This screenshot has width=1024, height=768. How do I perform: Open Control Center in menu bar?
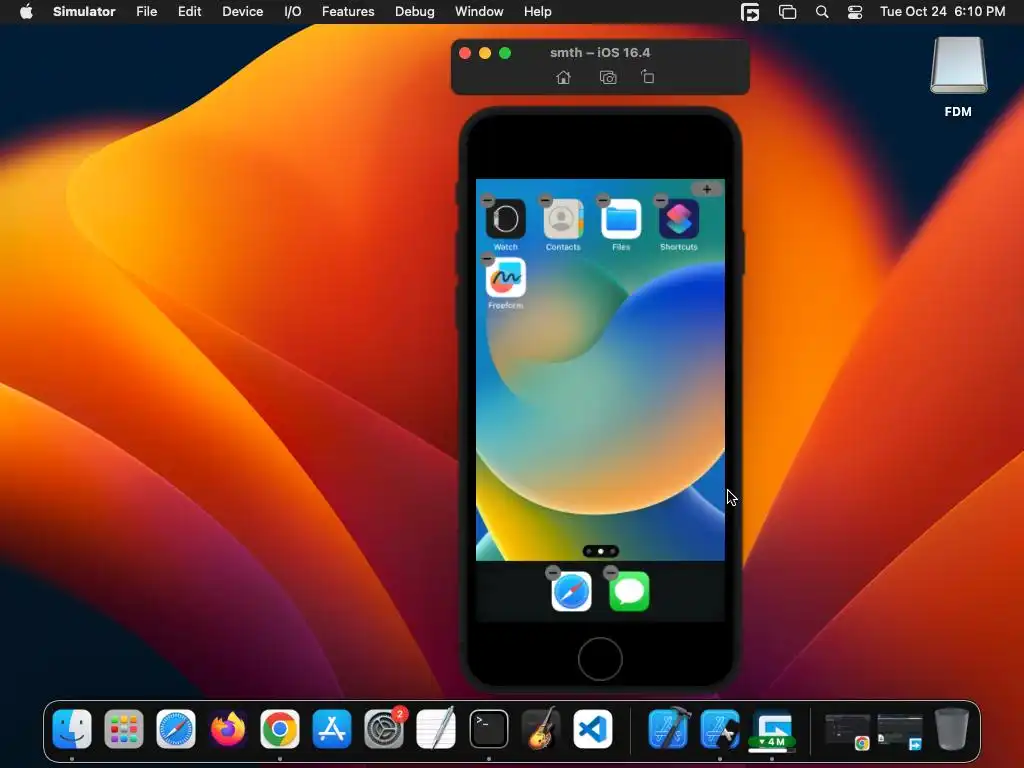(855, 12)
